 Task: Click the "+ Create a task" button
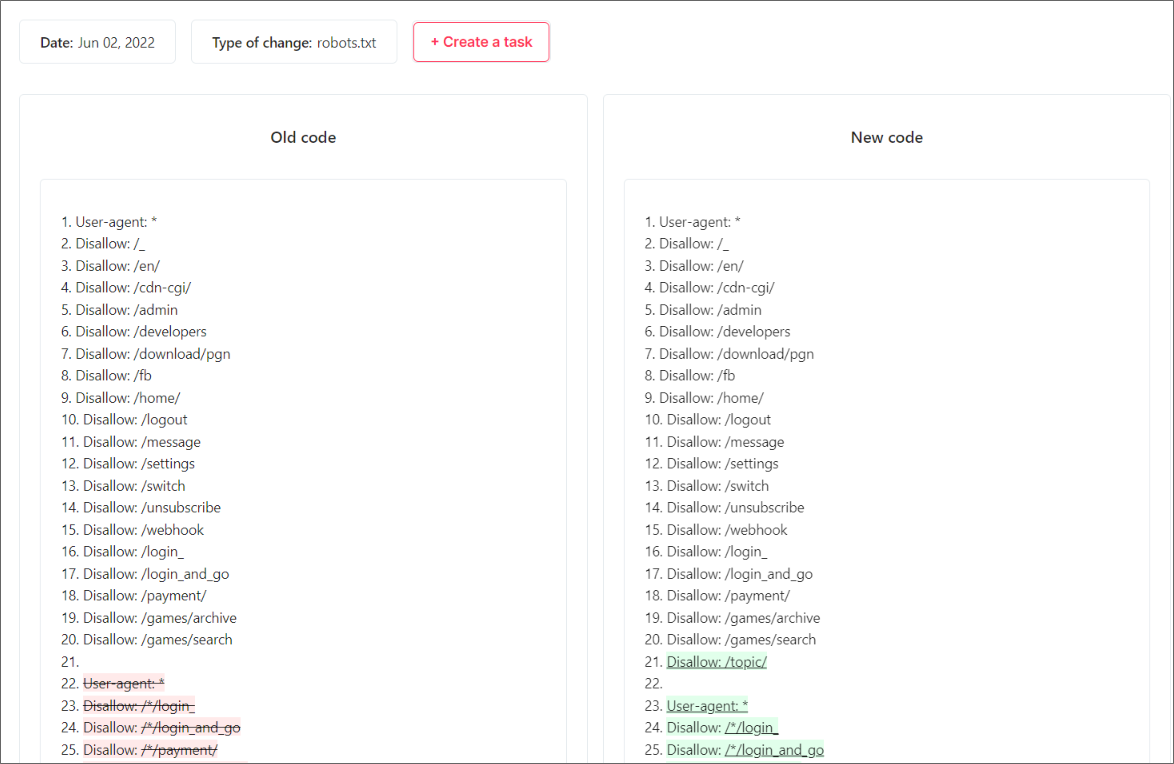click(481, 42)
